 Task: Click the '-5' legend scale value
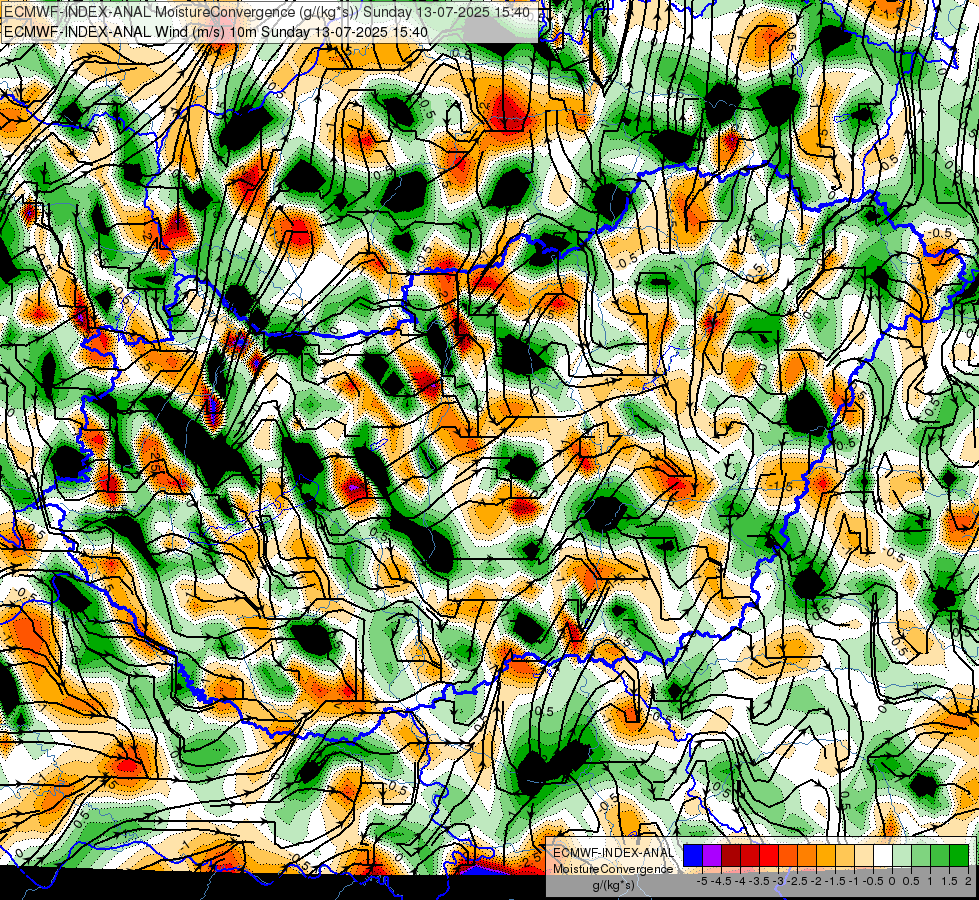coord(702,881)
